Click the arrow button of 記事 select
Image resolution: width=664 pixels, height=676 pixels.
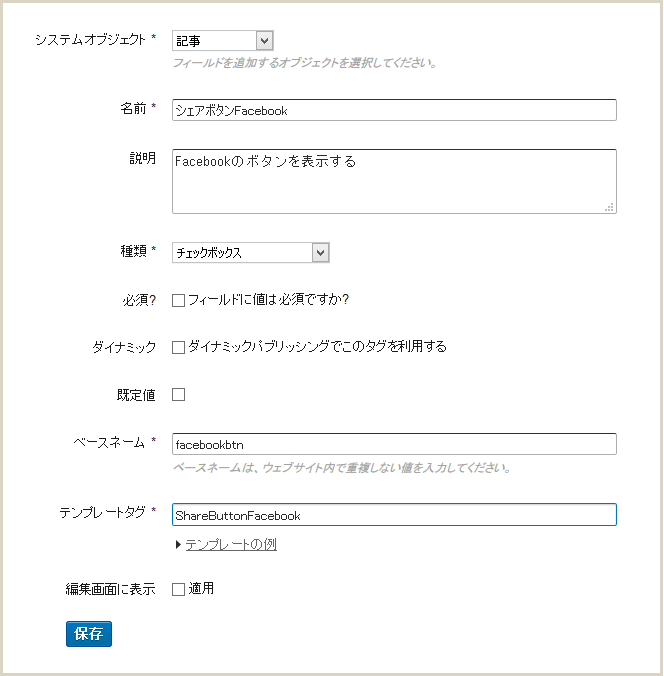264,41
